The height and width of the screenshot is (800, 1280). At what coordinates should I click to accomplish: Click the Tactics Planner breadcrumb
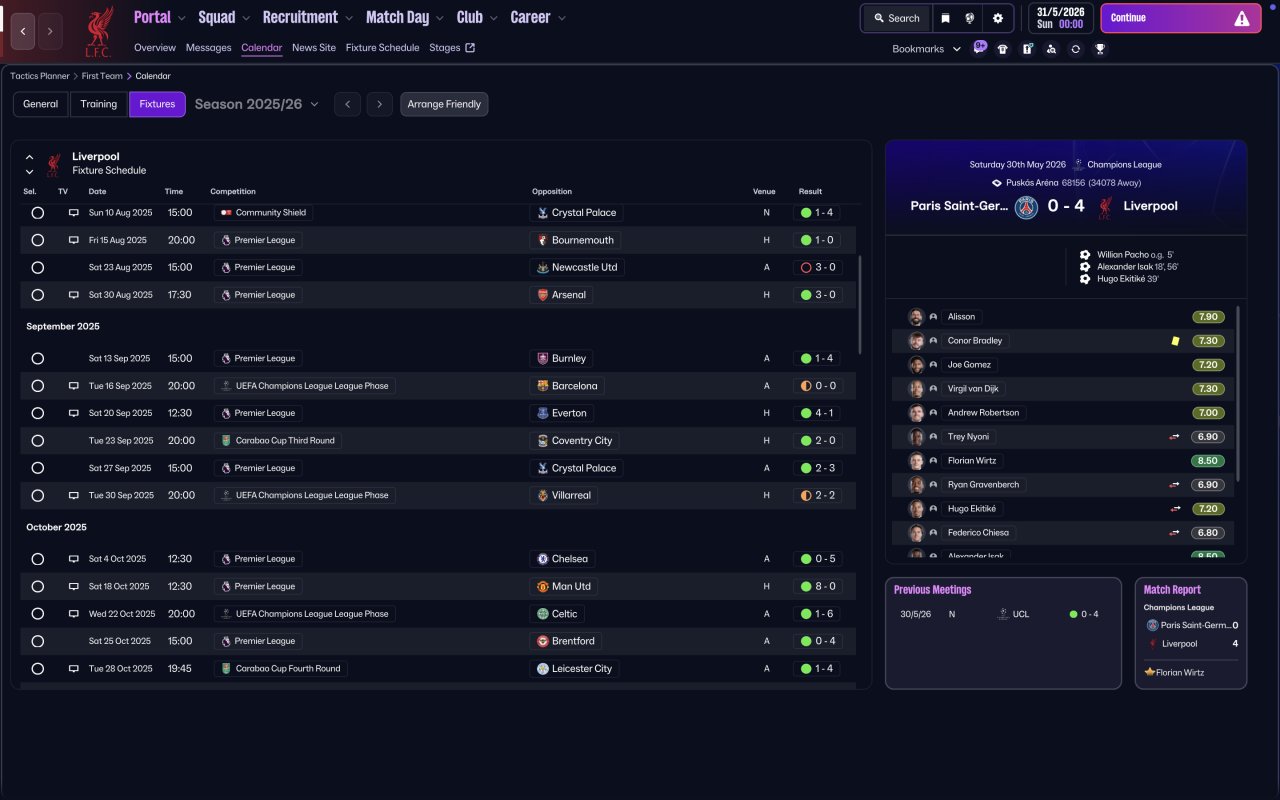(x=40, y=76)
